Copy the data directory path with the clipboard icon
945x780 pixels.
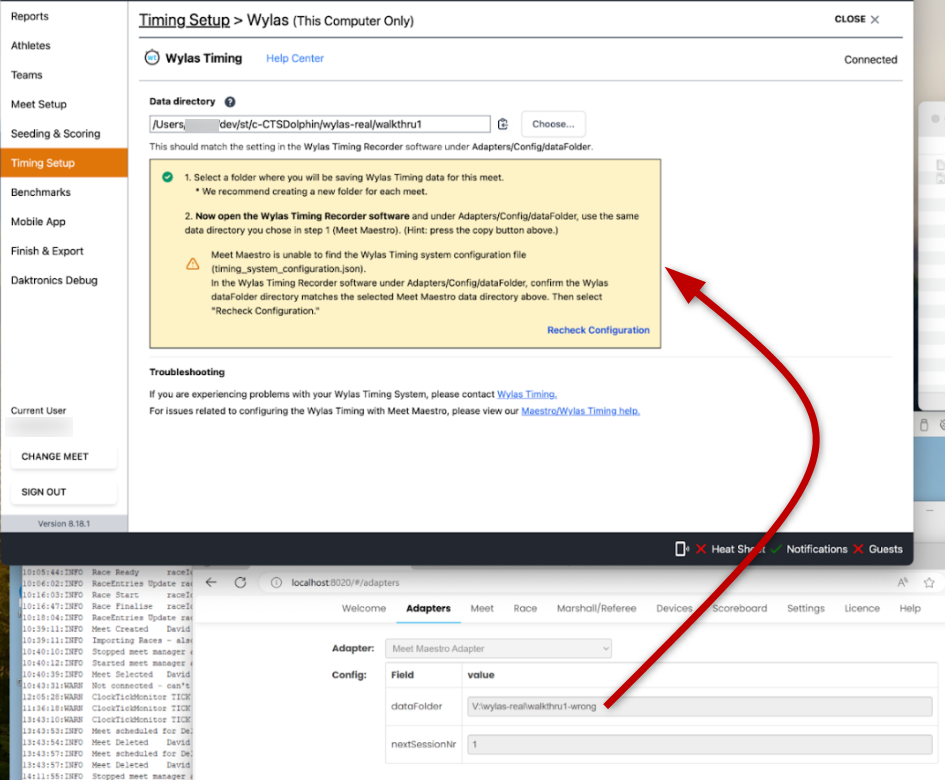pos(503,124)
